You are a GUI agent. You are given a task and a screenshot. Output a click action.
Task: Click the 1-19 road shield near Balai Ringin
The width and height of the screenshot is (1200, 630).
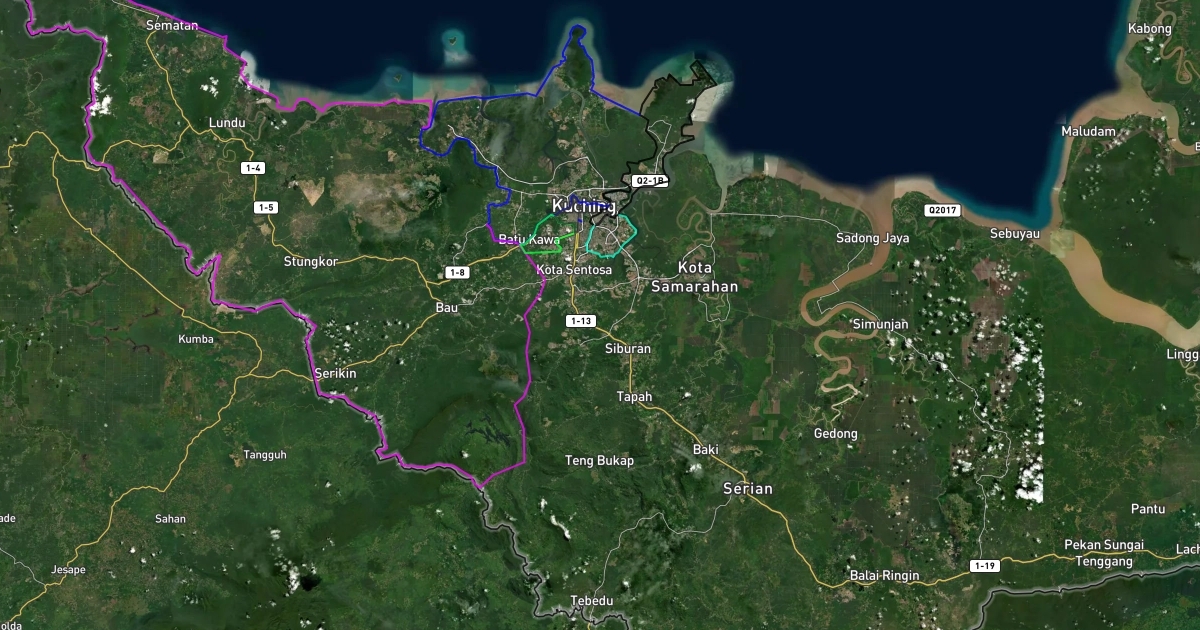[x=984, y=566]
